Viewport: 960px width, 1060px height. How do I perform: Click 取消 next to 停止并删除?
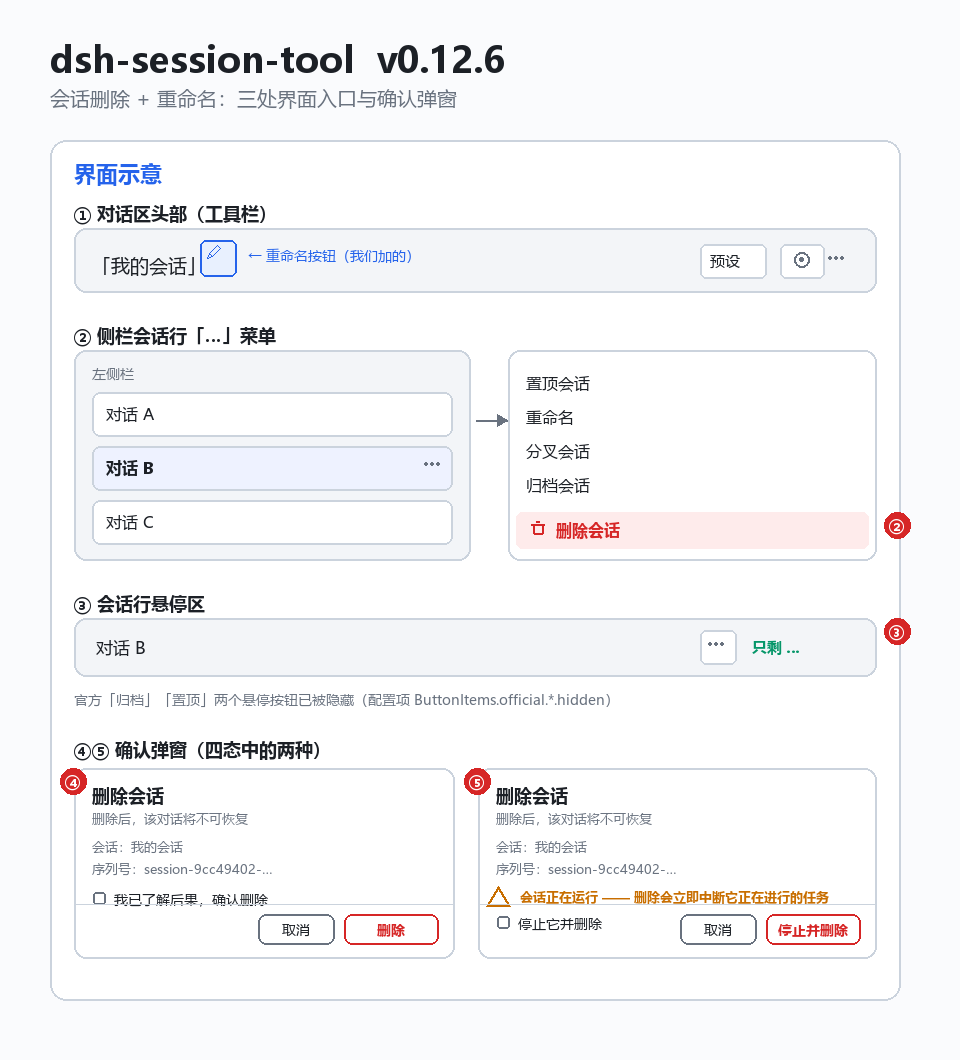coord(718,930)
